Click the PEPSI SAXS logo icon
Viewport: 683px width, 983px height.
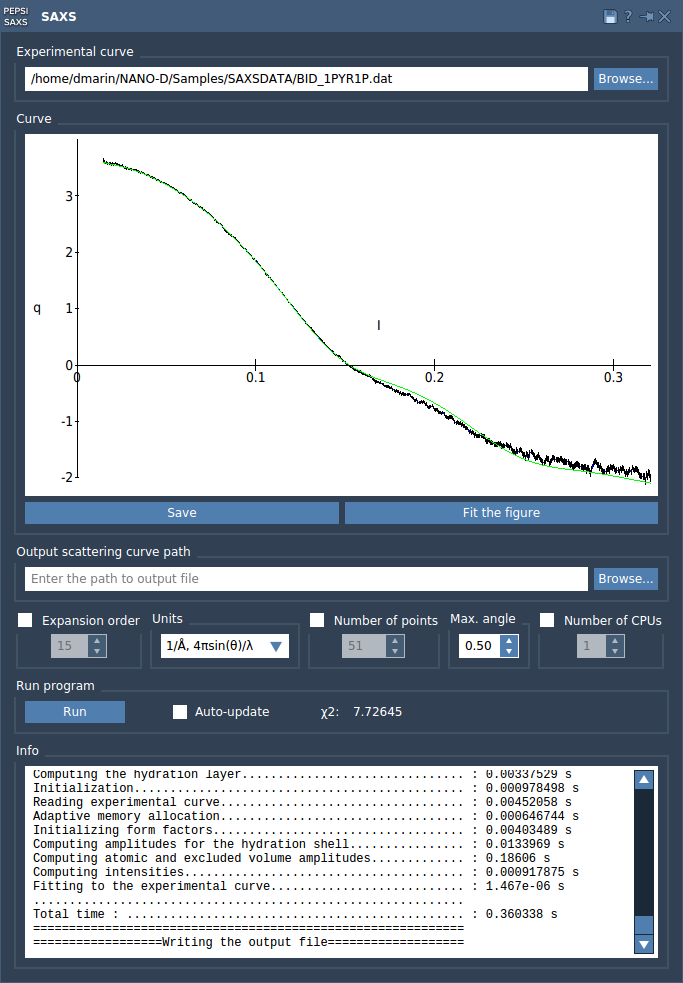coord(16,16)
